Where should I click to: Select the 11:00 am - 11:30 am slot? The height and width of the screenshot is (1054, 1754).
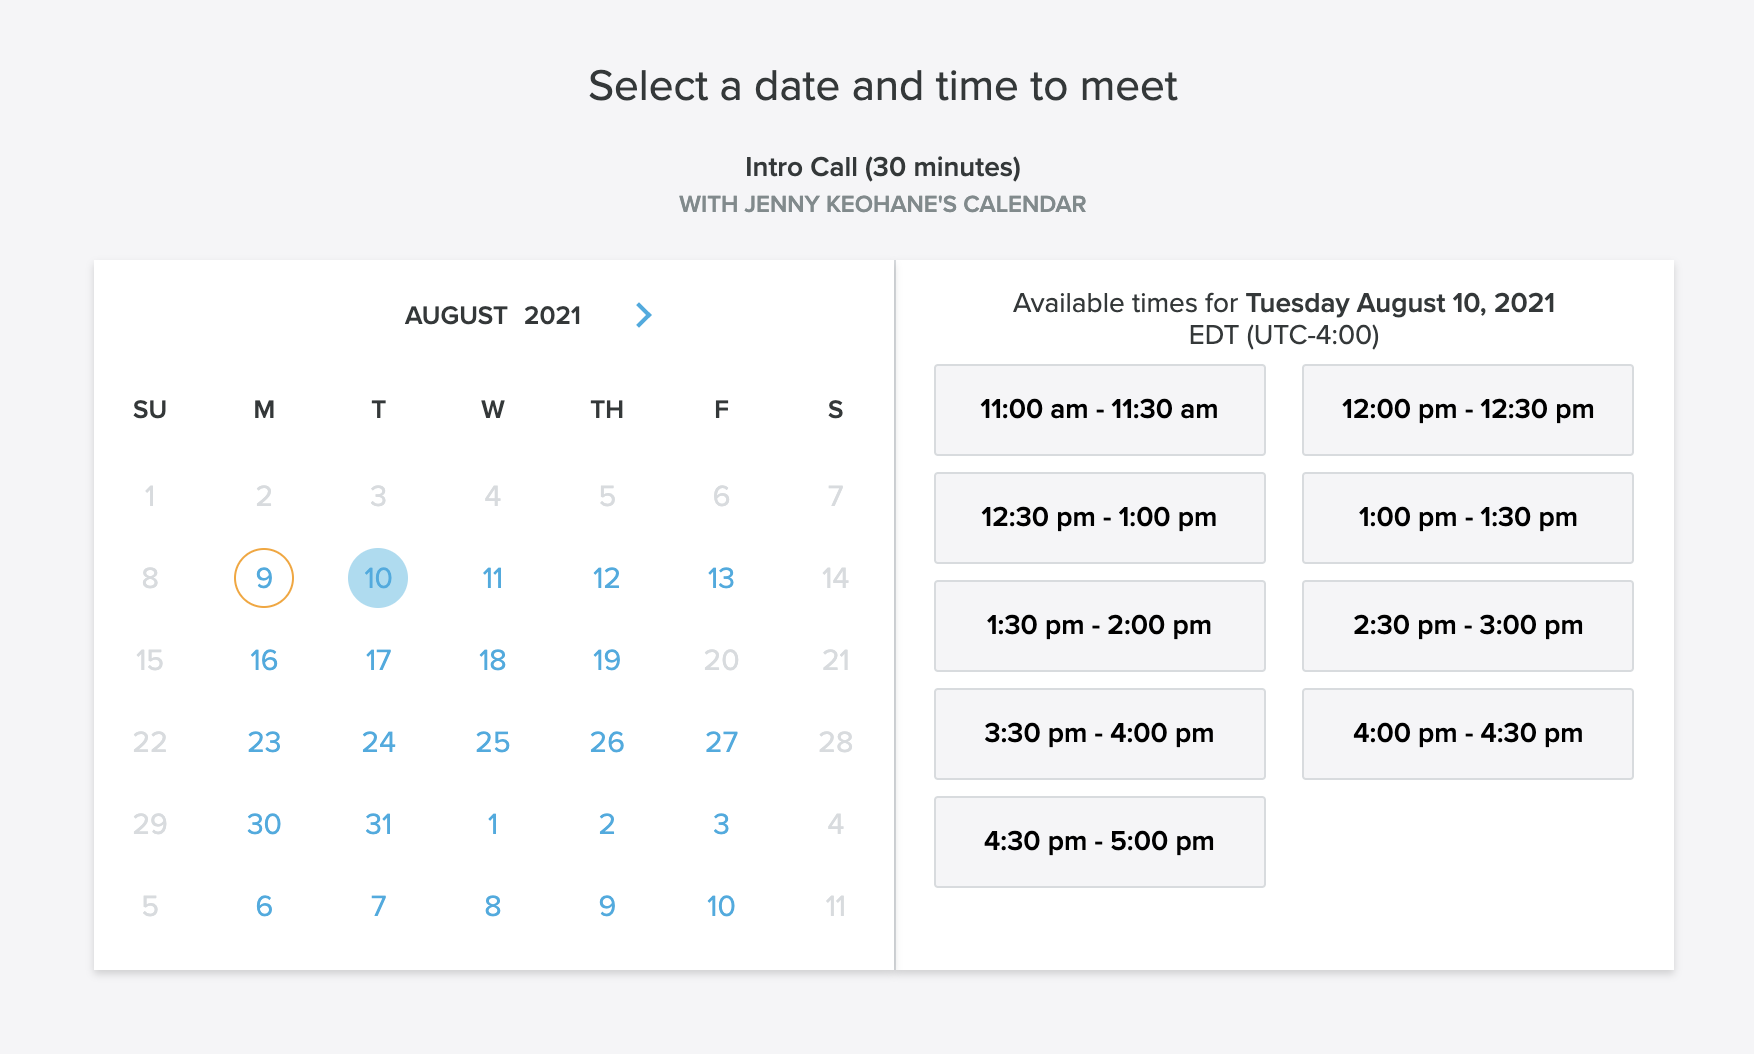tap(1098, 409)
